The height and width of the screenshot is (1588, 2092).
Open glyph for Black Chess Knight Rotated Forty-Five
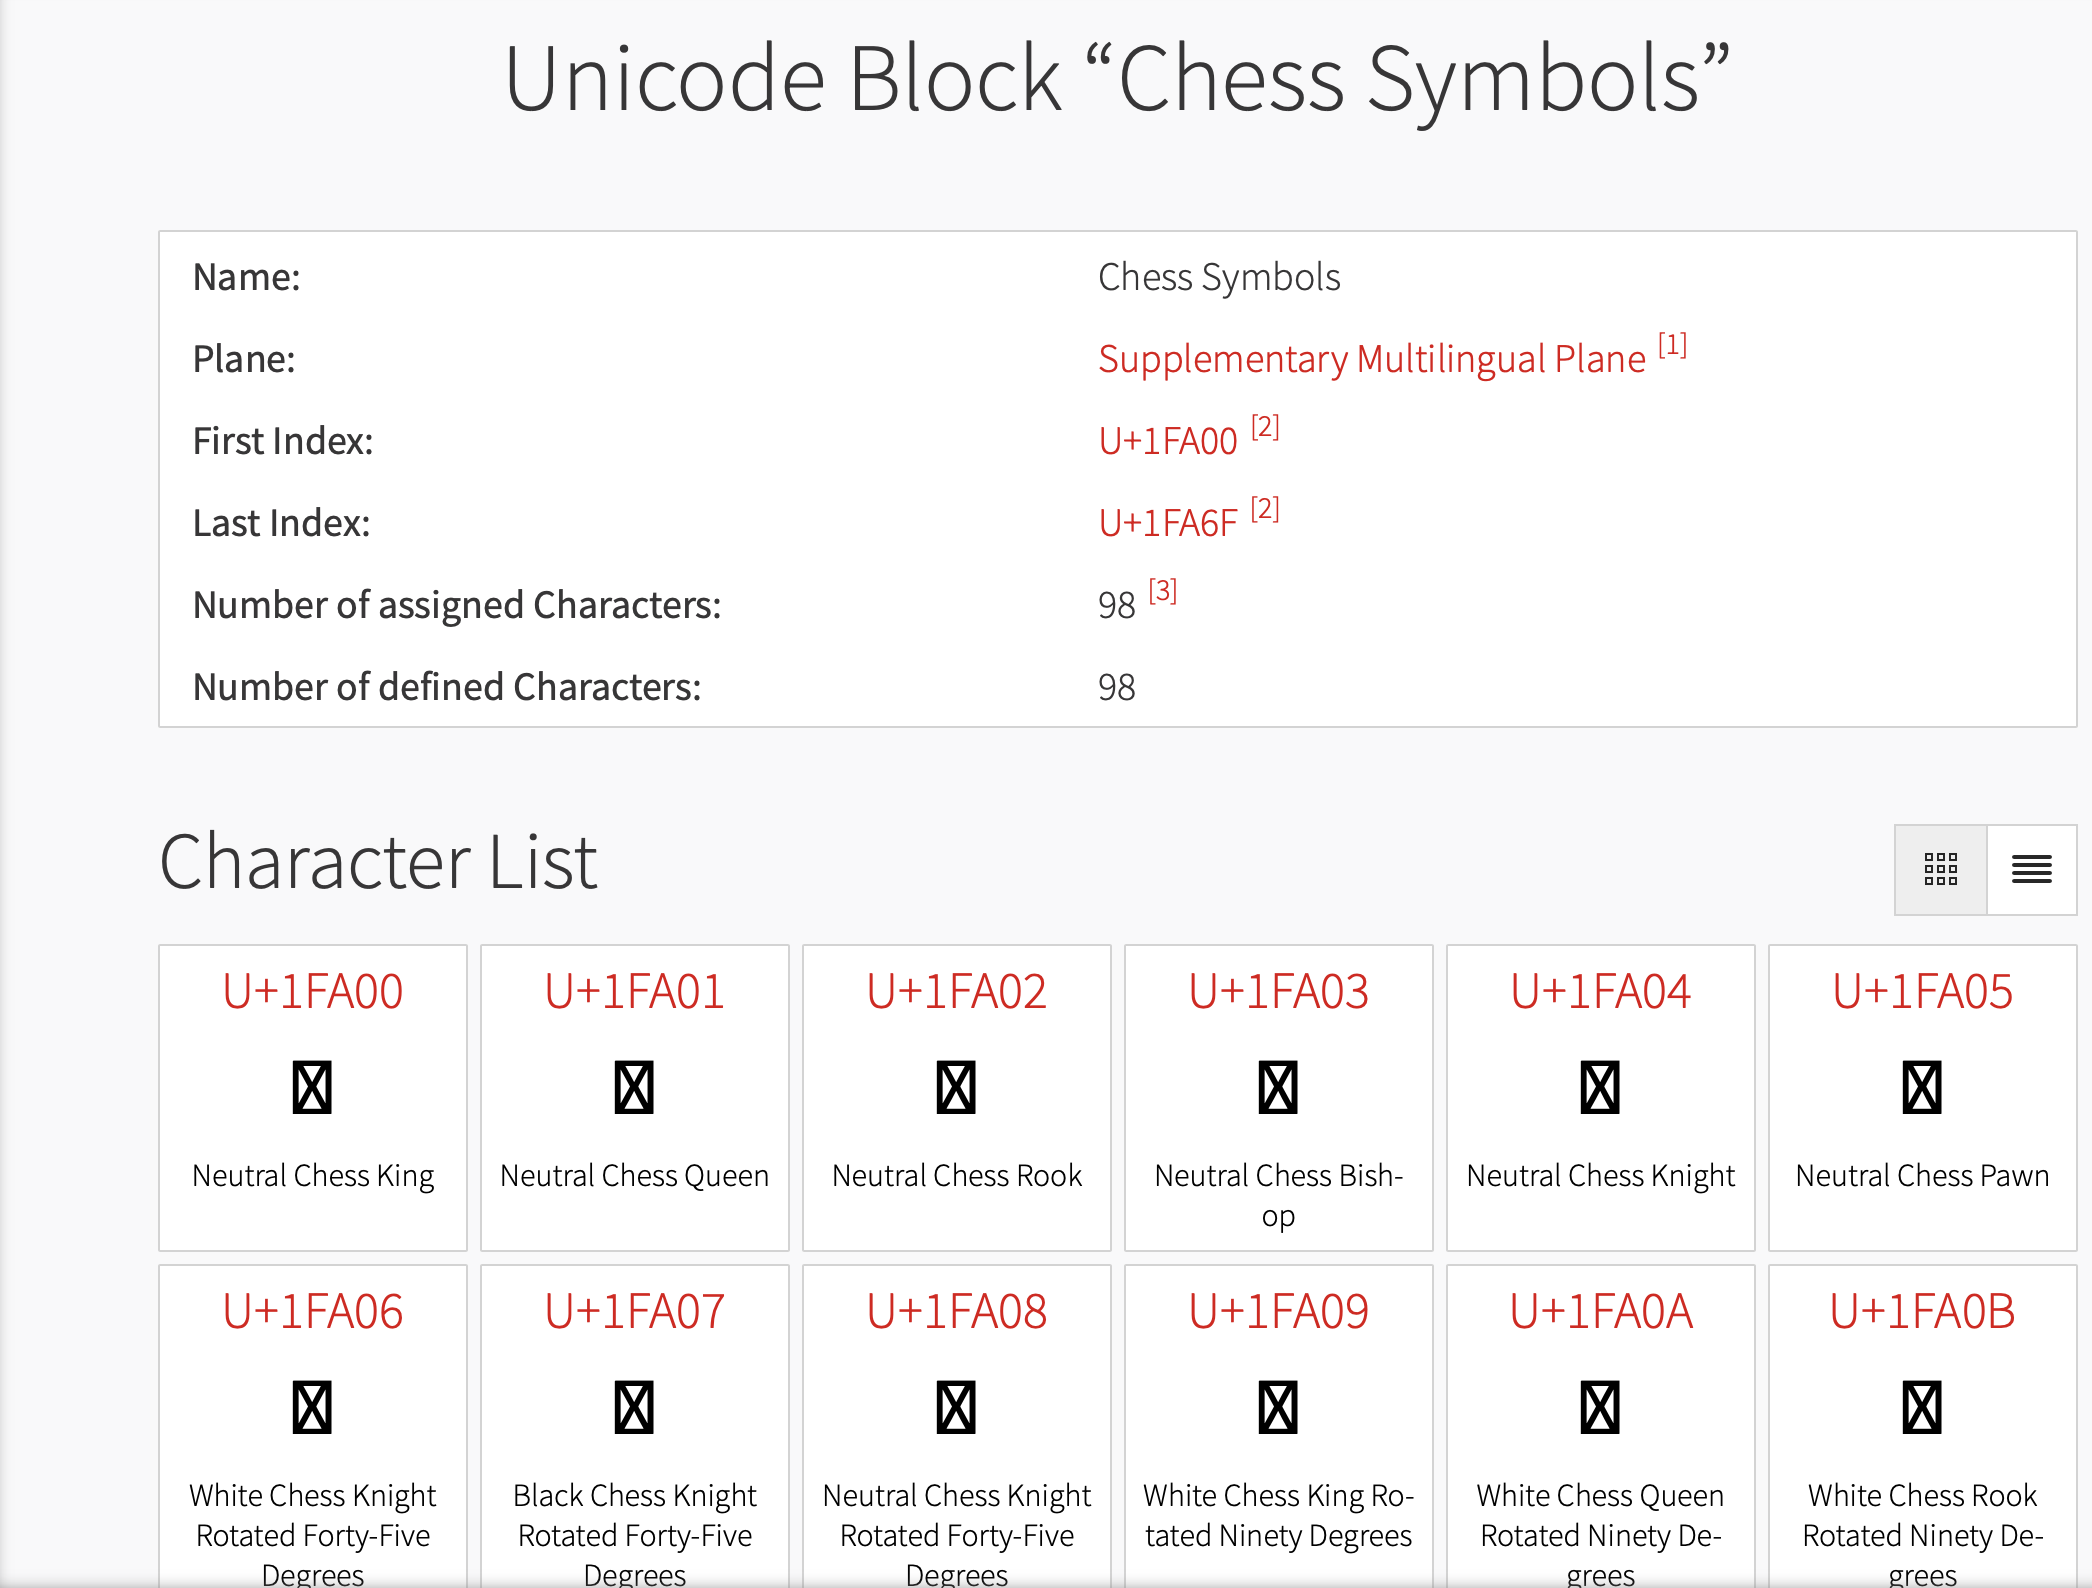tap(634, 1408)
